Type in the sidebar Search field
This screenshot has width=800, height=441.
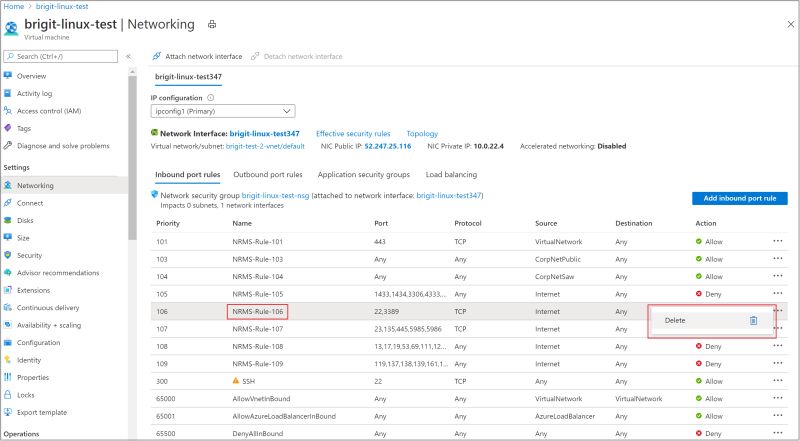(66, 56)
